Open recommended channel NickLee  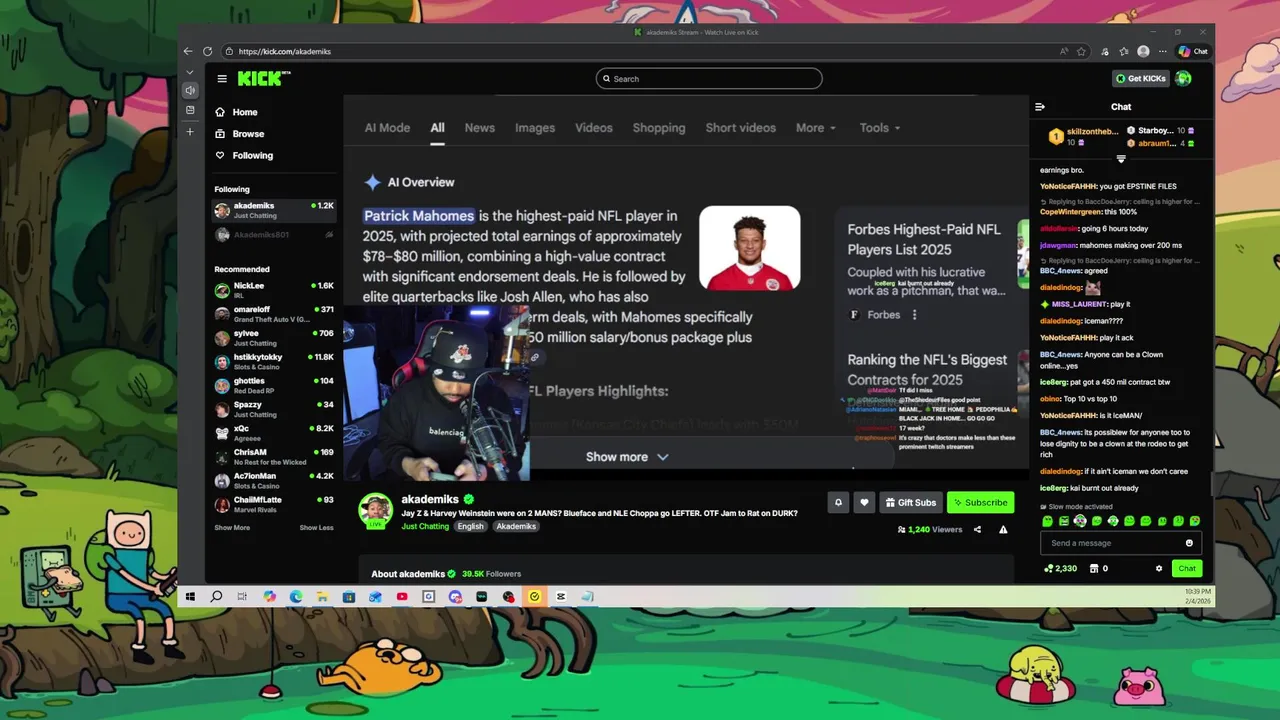274,290
